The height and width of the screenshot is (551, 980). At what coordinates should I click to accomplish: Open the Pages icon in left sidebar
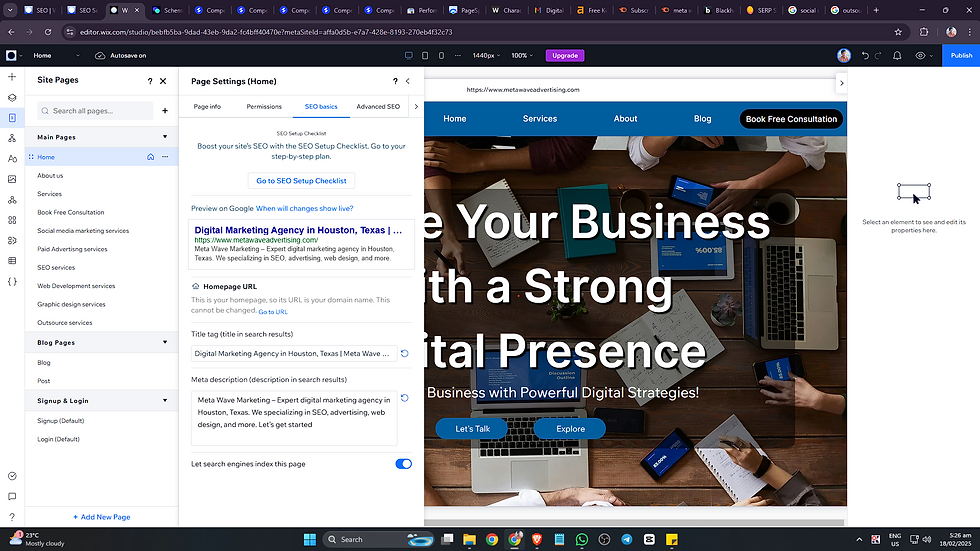(12, 117)
